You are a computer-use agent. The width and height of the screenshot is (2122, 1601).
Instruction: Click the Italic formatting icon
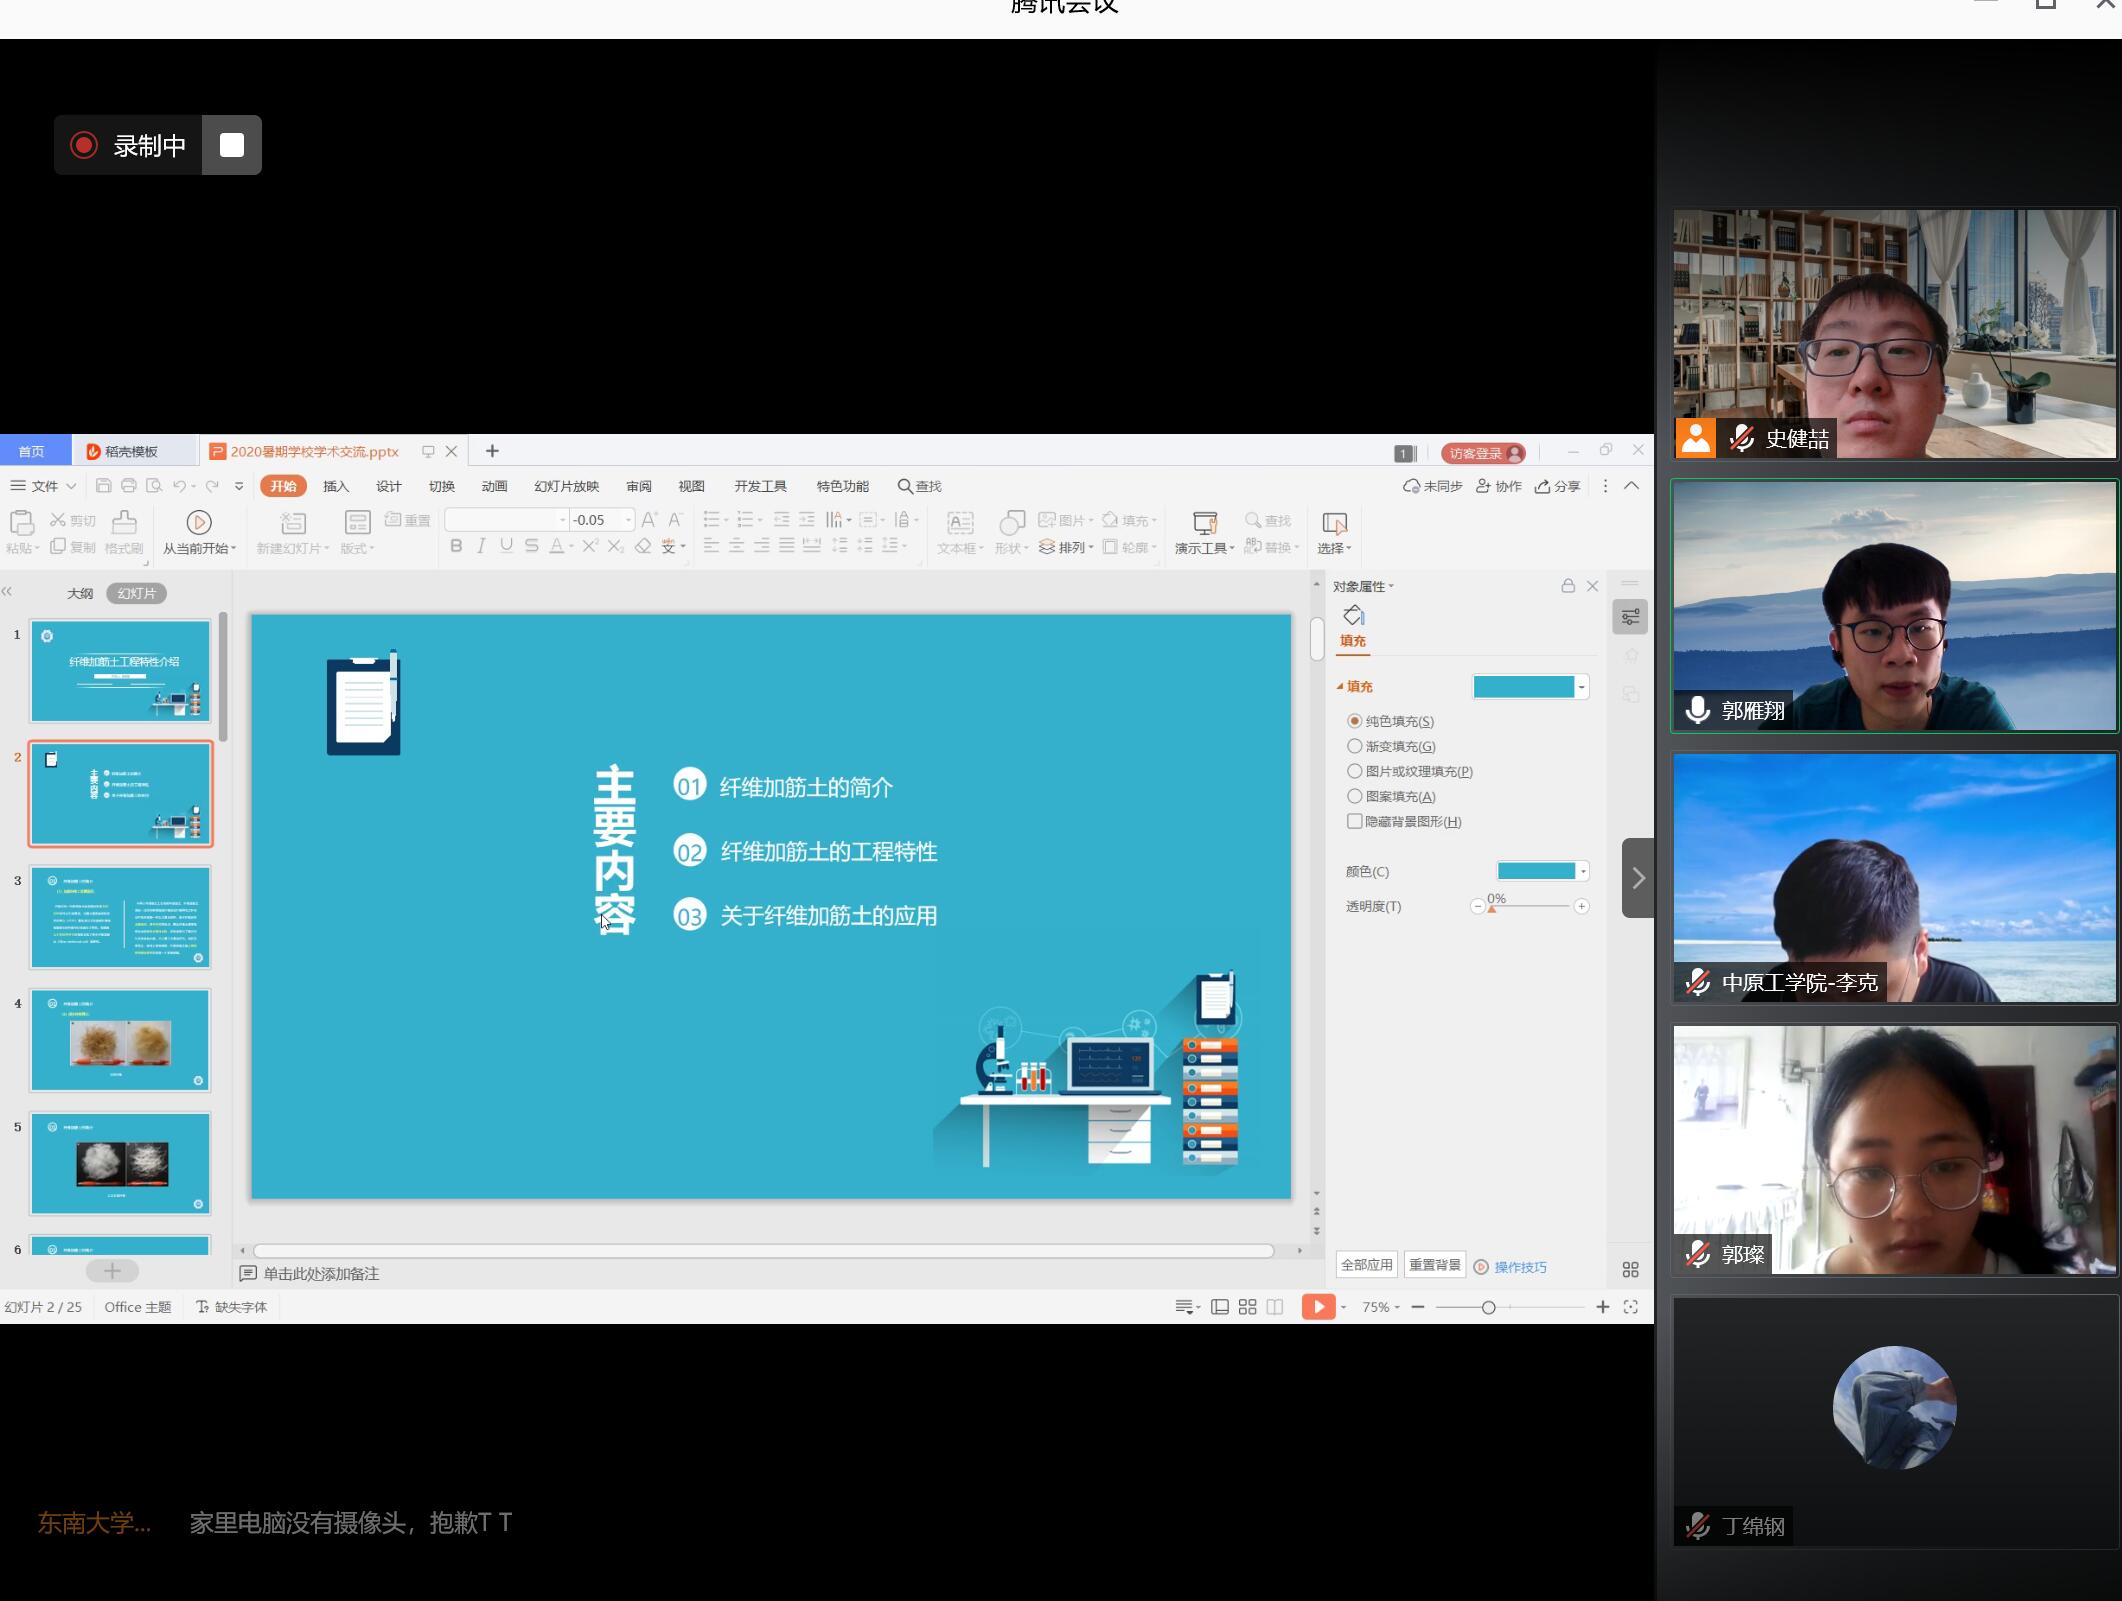[481, 546]
